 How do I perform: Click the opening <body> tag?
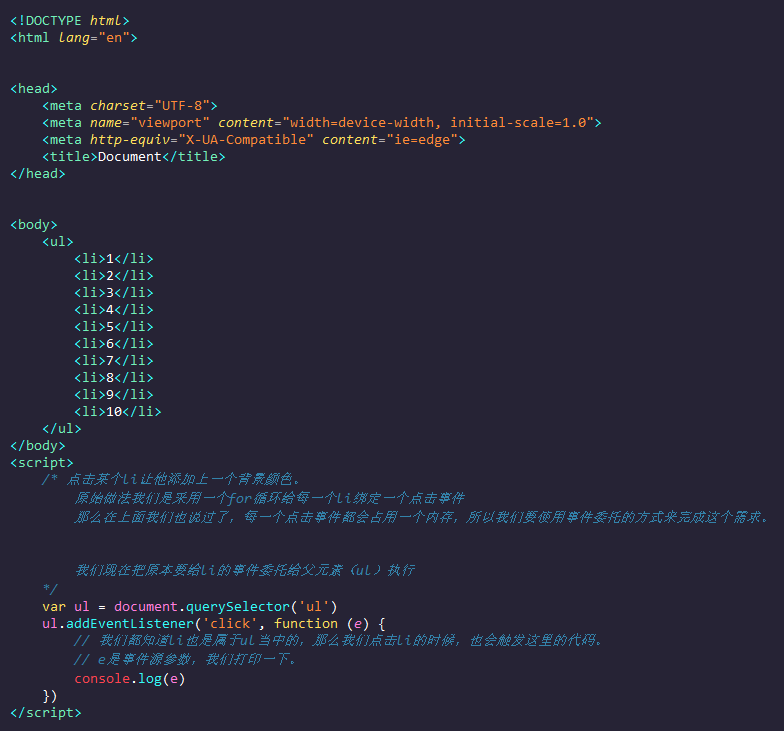(34, 224)
